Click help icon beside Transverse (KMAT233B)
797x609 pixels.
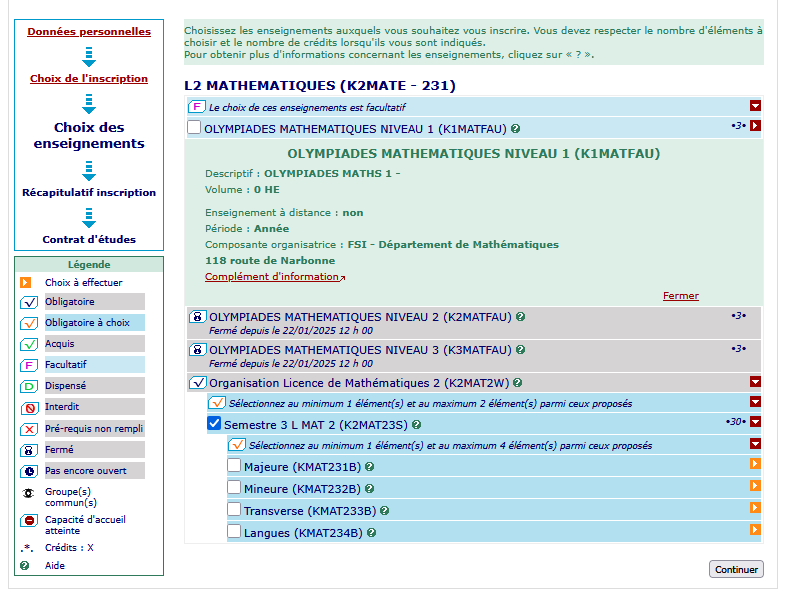coord(384,511)
